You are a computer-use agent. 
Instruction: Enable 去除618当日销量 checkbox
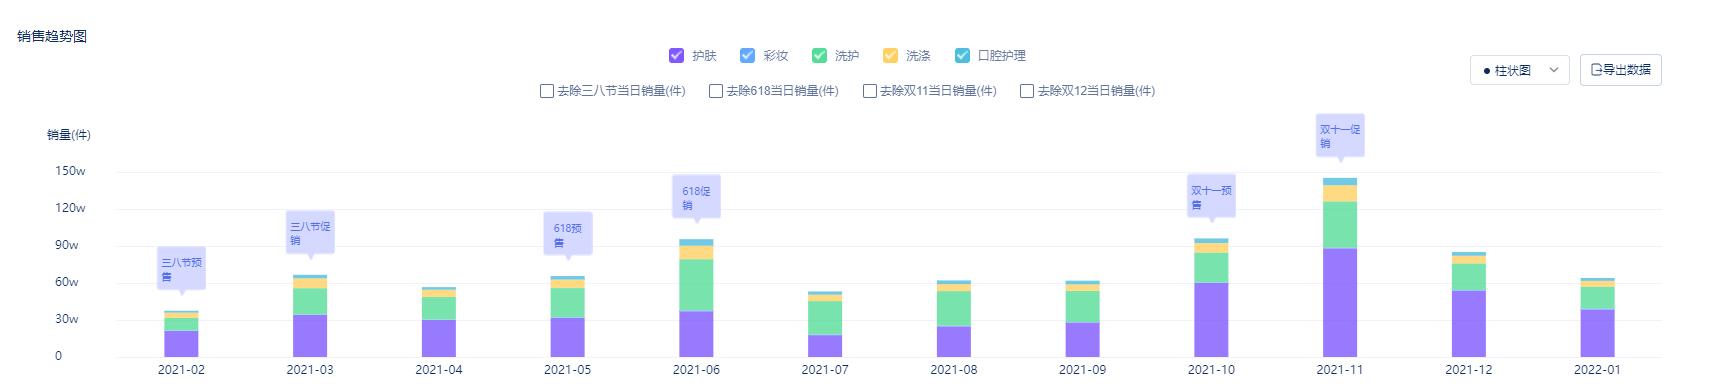coord(715,91)
